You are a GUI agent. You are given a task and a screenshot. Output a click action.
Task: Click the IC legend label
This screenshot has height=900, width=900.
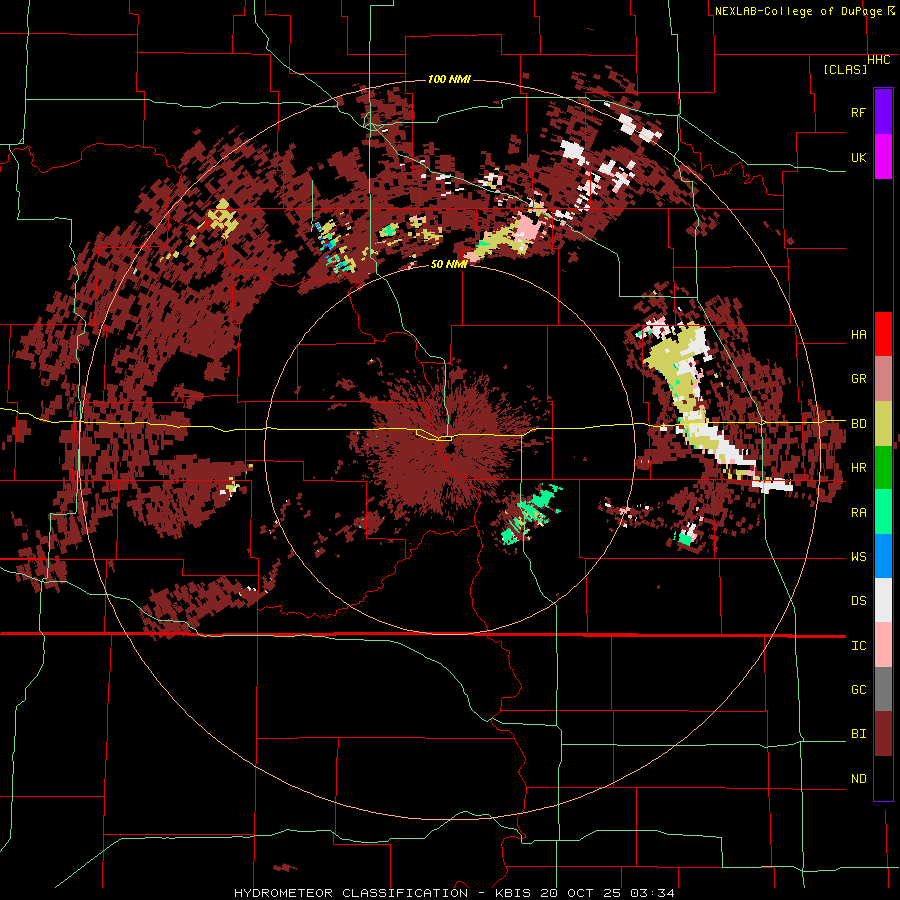point(858,646)
